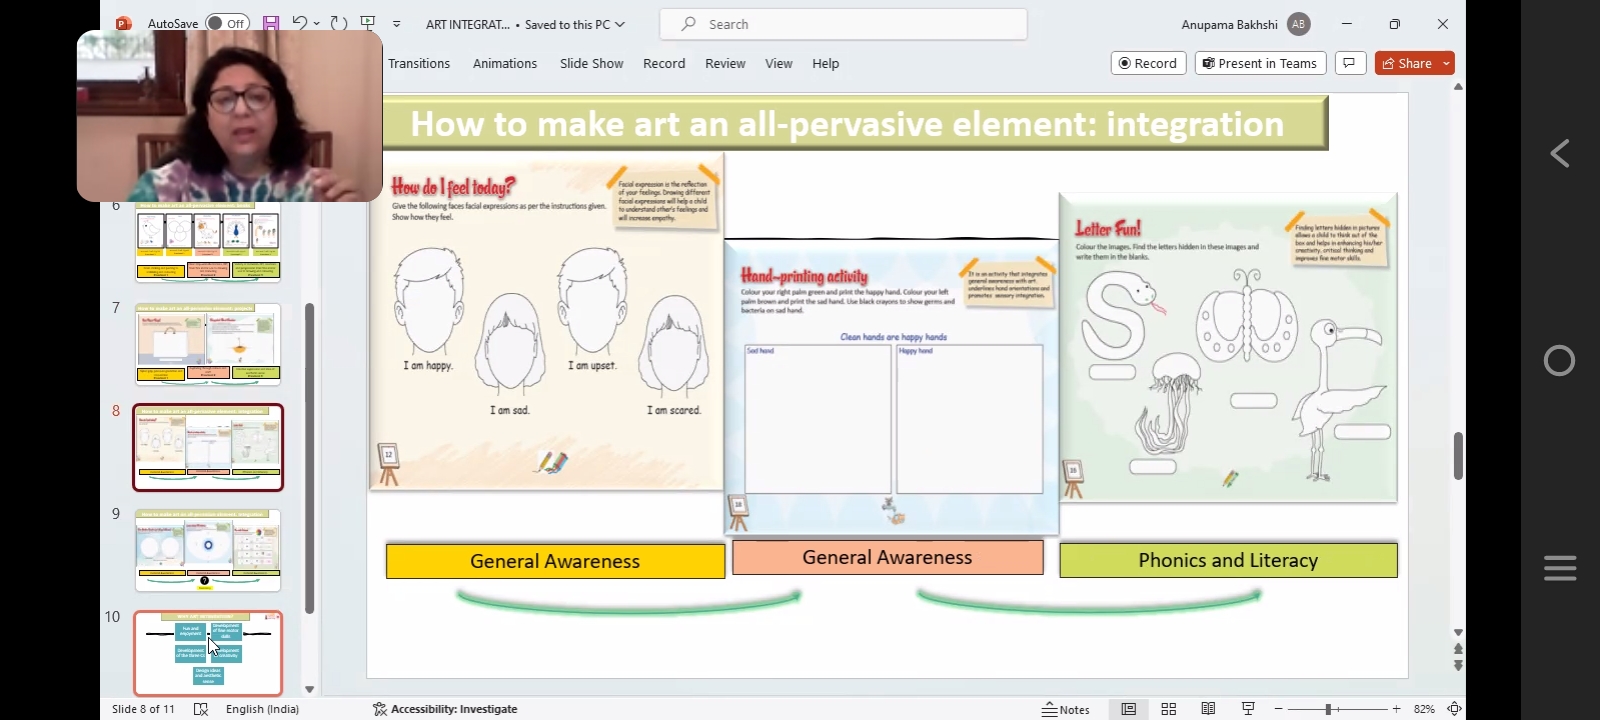1600x720 pixels.
Task: Open the file name saved-location dropdown
Action: click(x=620, y=24)
